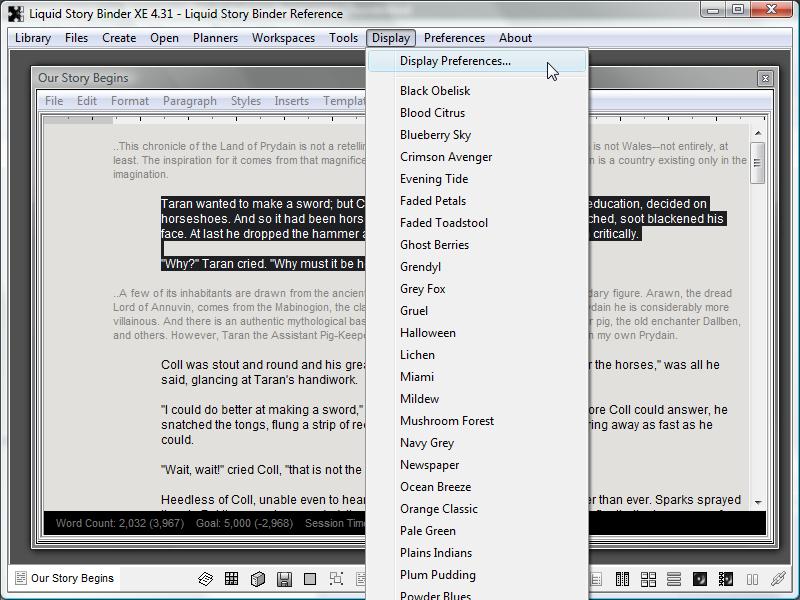800x600 pixels.
Task: Open Display Preferences from the menu
Action: tap(455, 61)
